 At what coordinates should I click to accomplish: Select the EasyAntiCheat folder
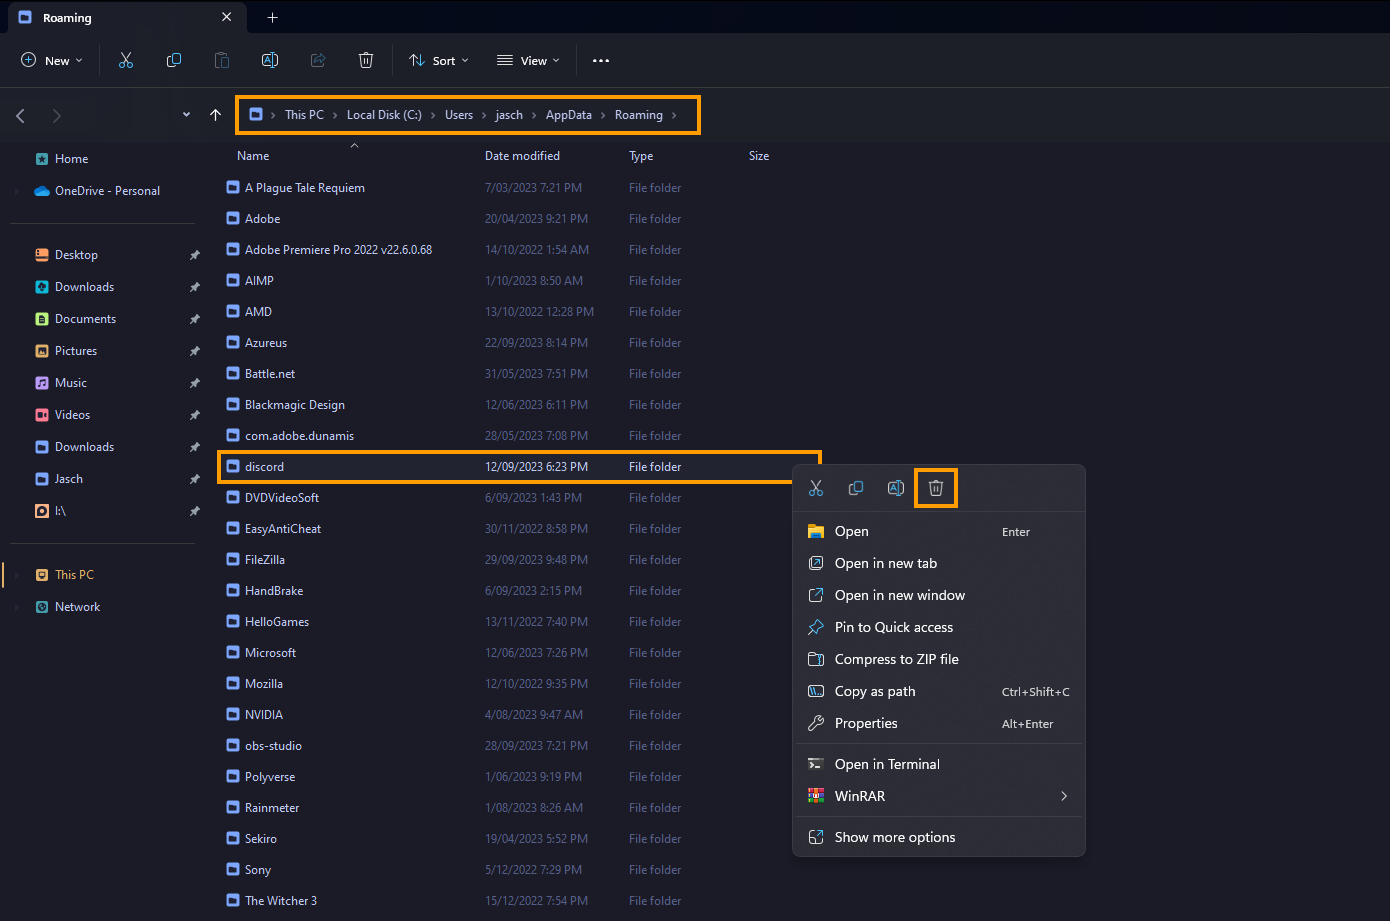point(283,529)
